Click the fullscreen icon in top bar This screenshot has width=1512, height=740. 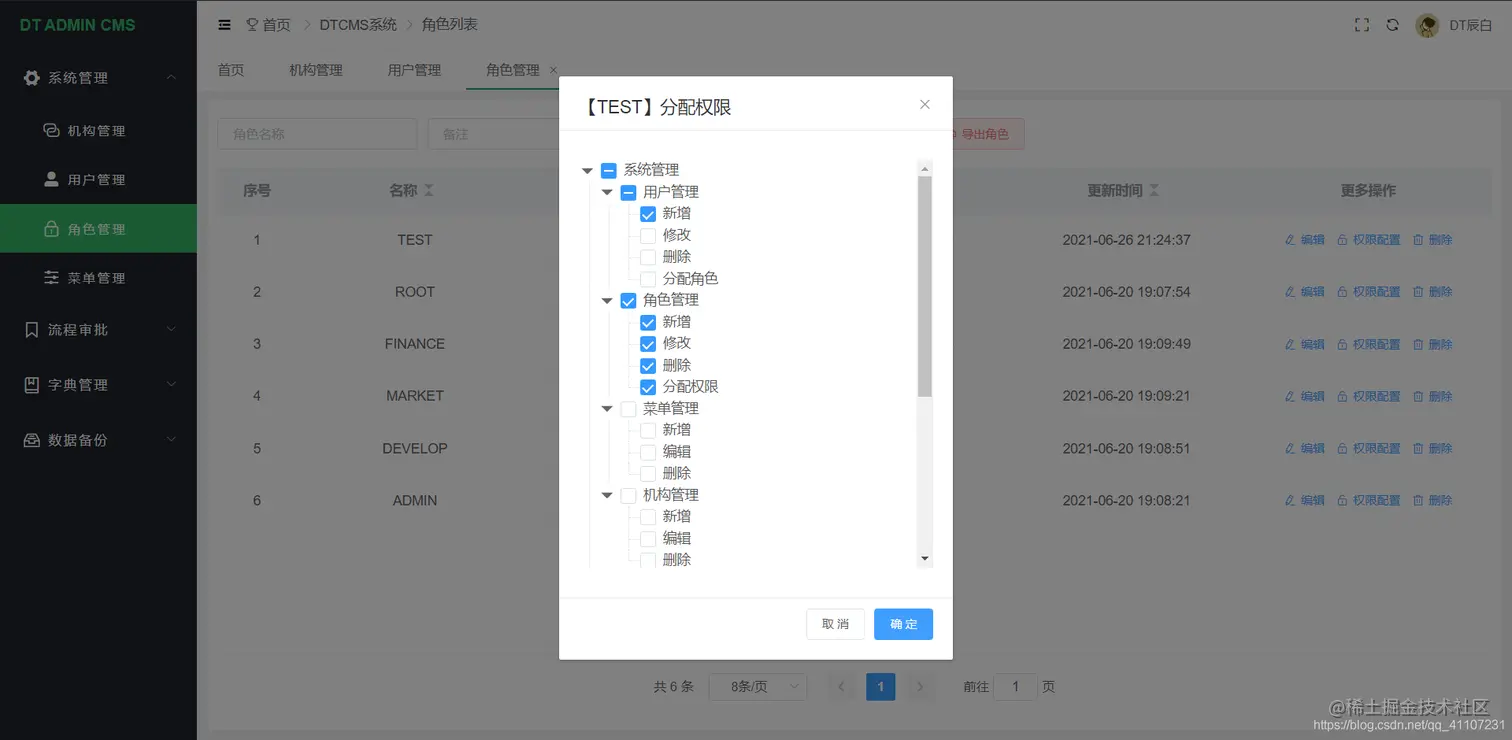pyautogui.click(x=1361, y=25)
